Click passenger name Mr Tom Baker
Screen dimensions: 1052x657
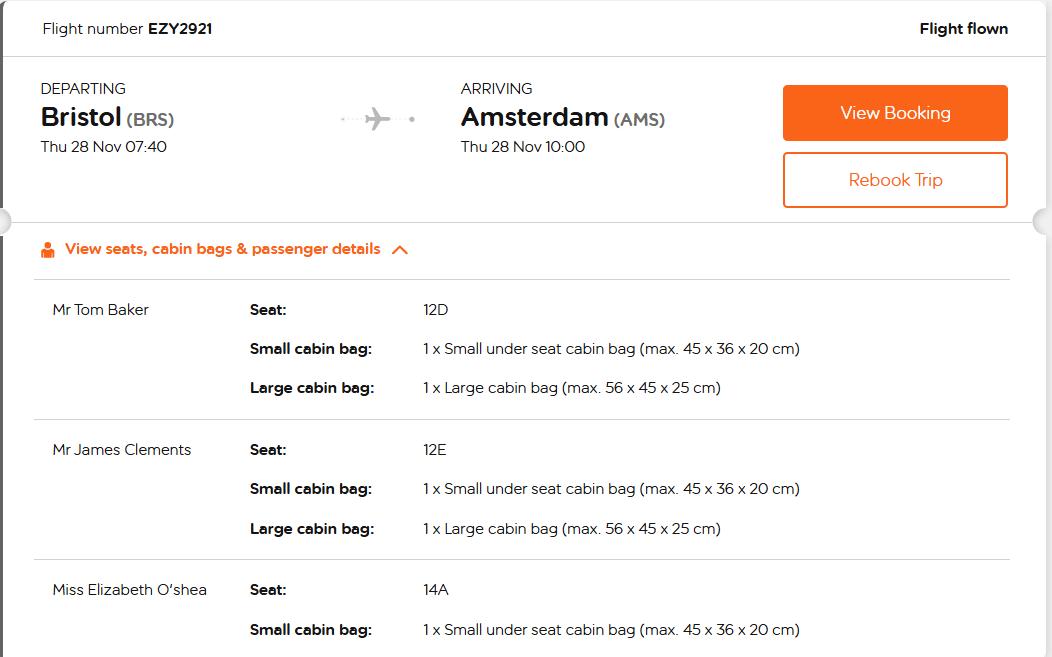tap(100, 310)
